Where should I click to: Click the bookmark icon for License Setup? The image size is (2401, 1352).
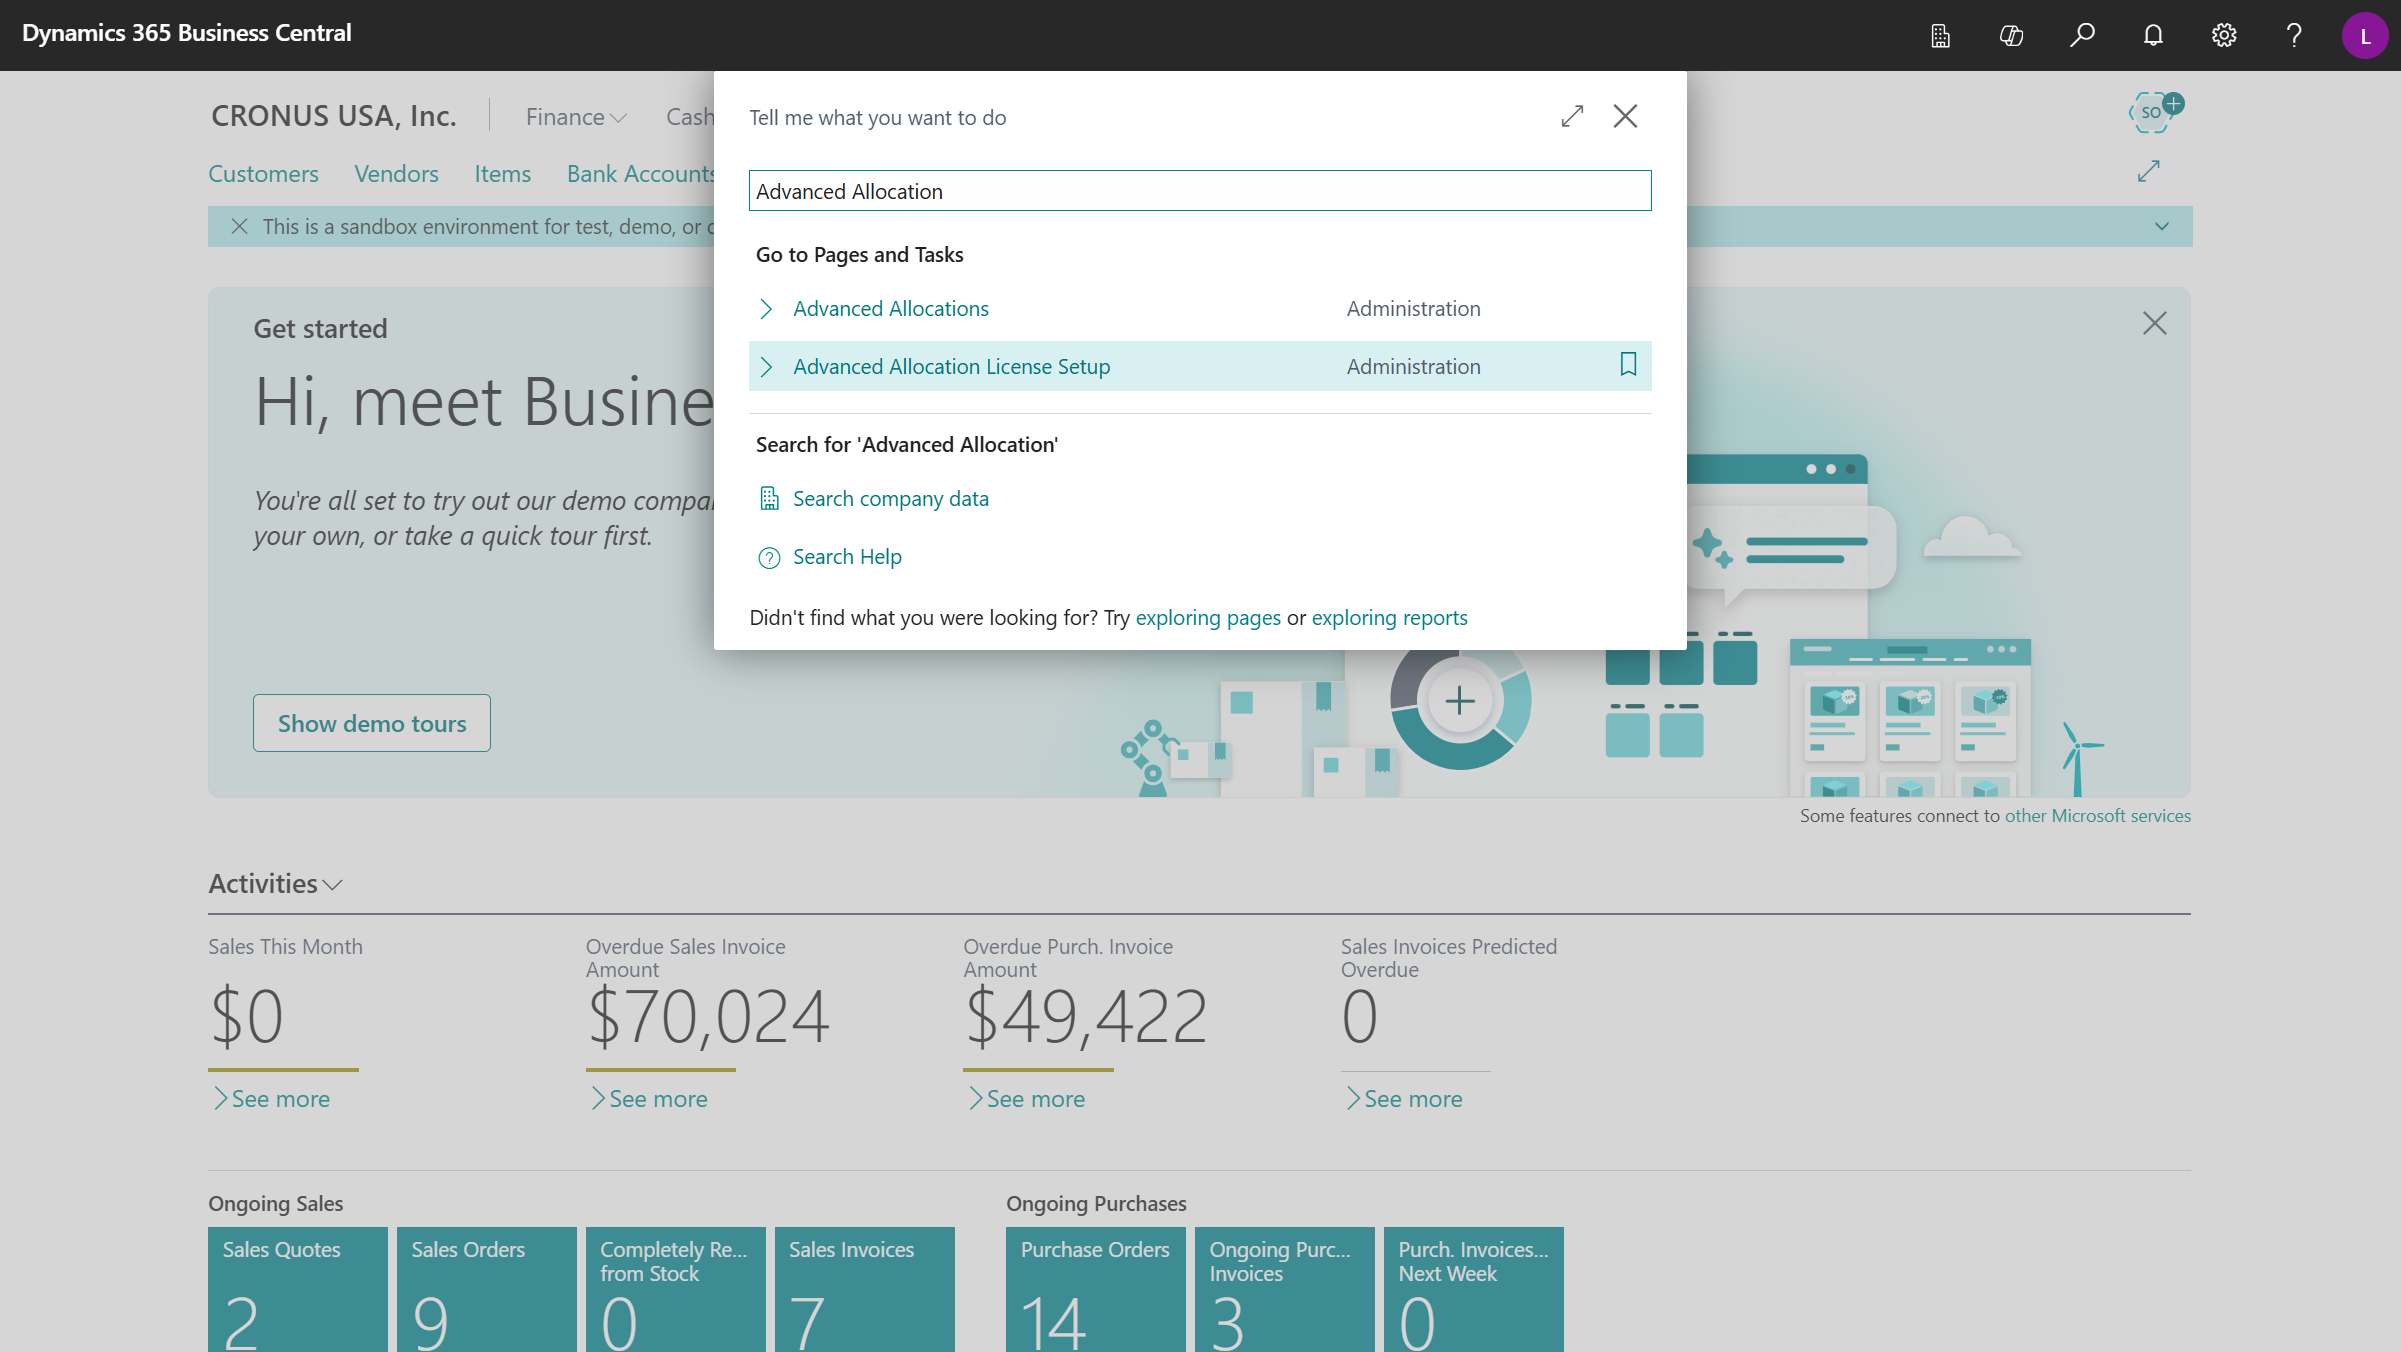[x=1628, y=365]
